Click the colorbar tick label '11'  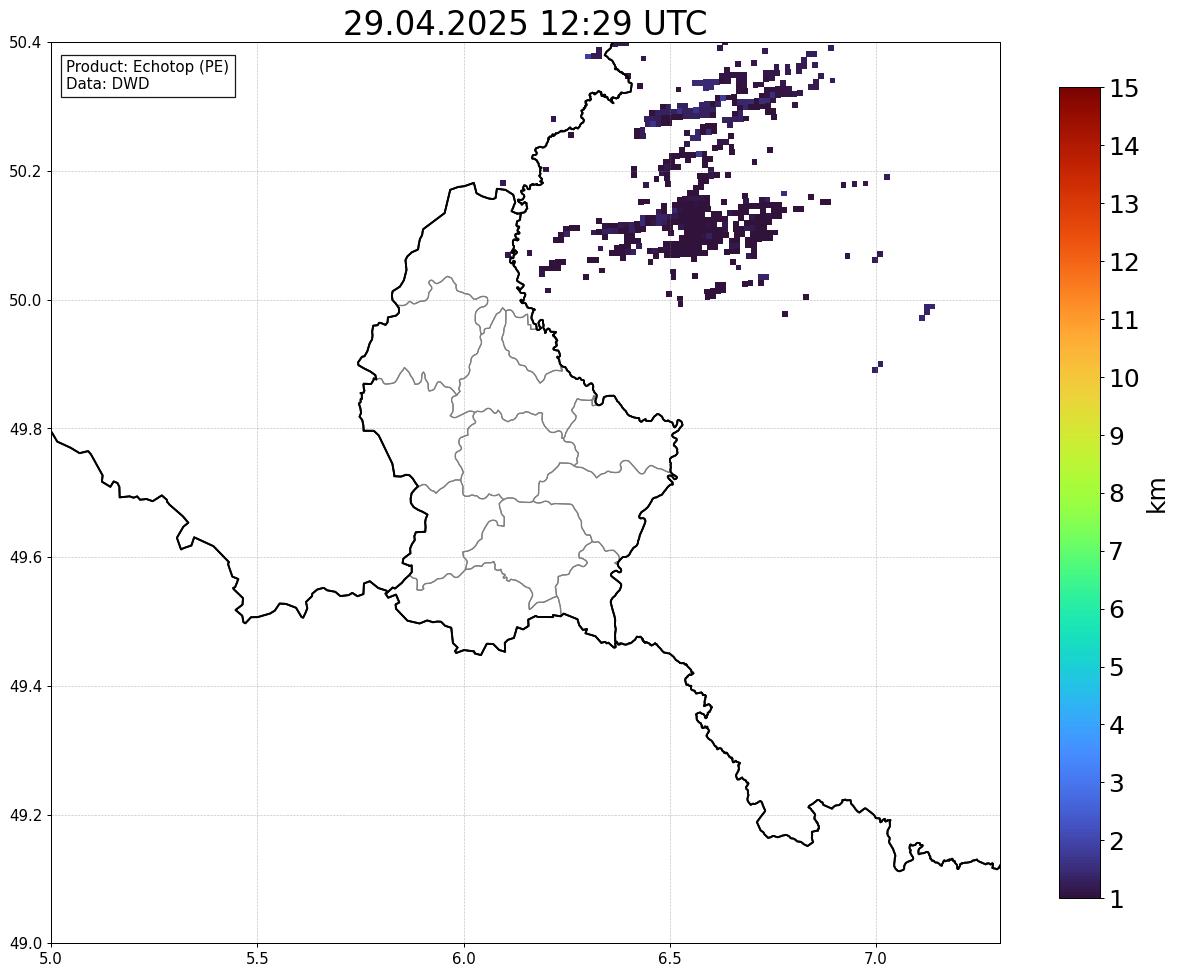(x=1124, y=320)
